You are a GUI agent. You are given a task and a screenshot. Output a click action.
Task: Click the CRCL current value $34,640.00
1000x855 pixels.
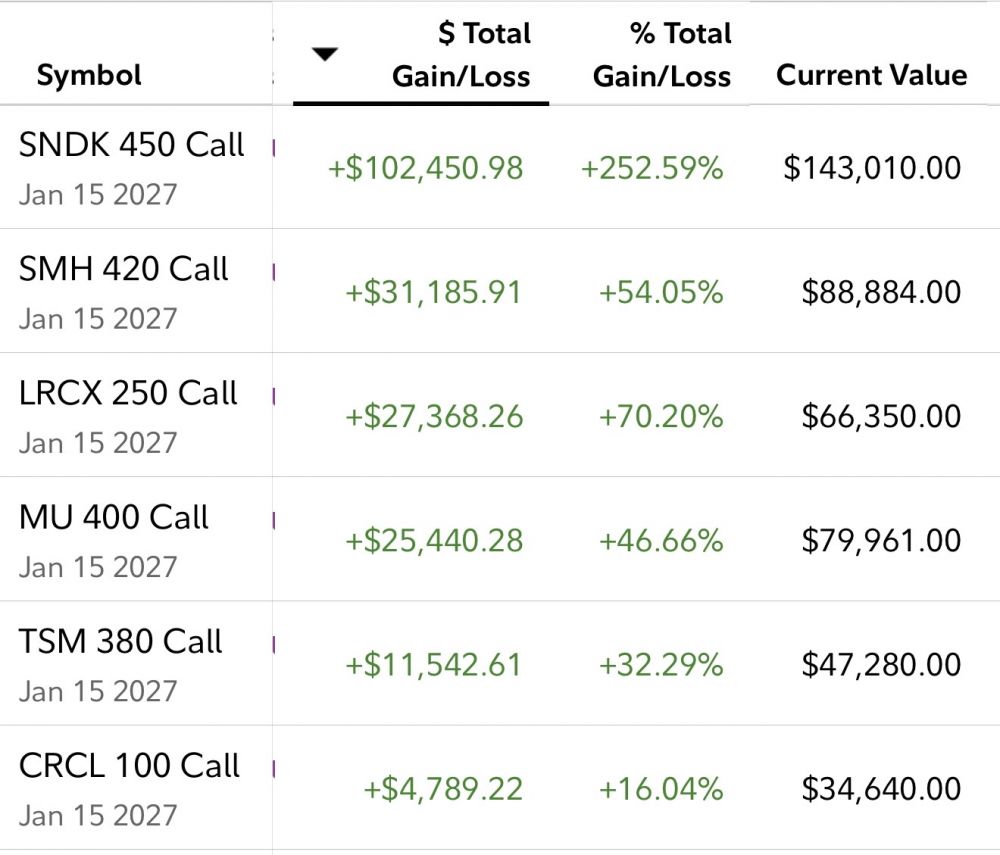(x=881, y=789)
